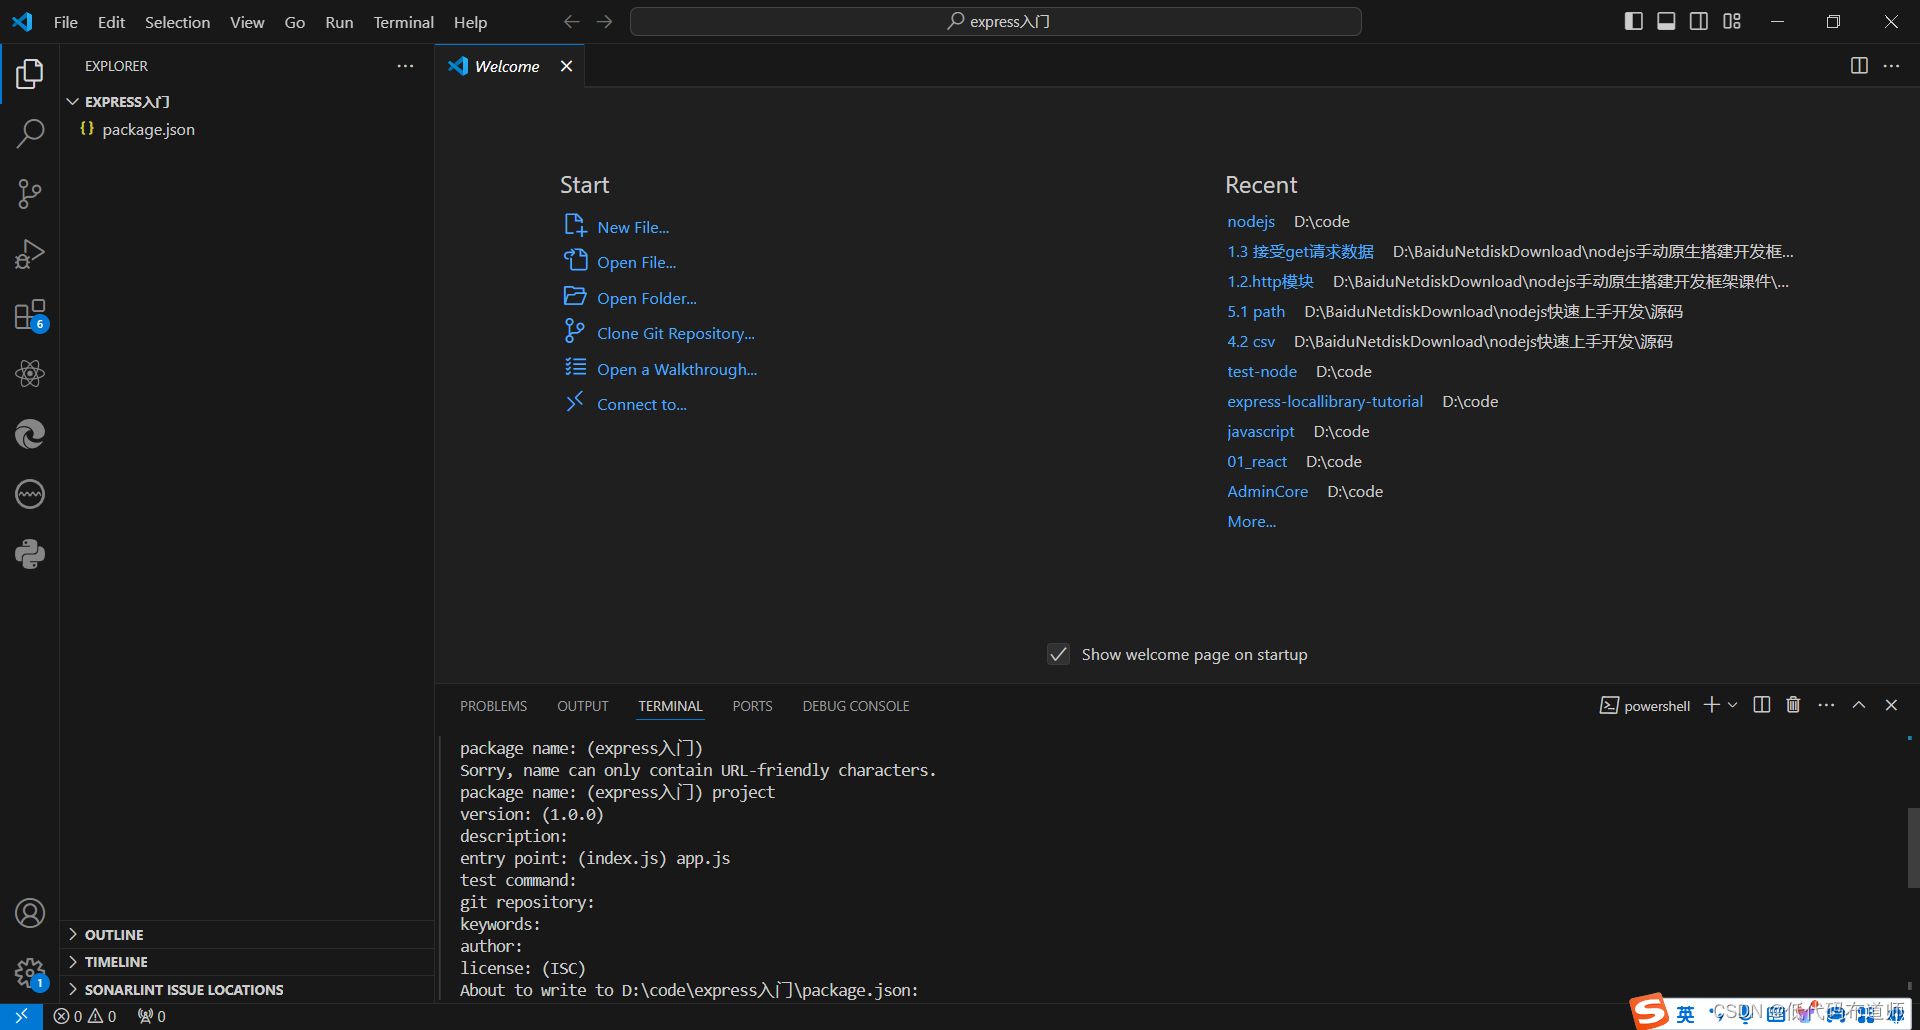Open the Python sidebar view
Viewport: 1920px width, 1030px height.
click(x=30, y=554)
